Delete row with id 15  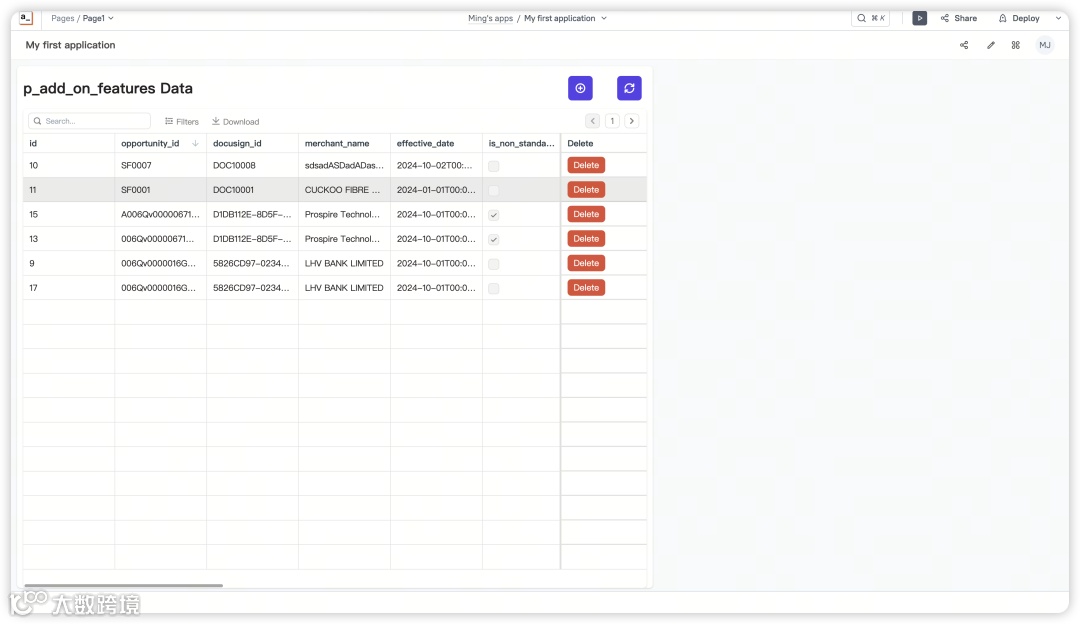click(586, 214)
